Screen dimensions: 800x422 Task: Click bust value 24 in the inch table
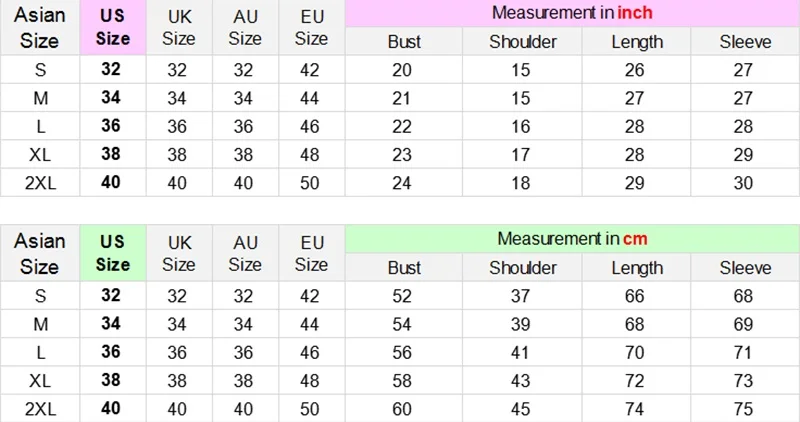tap(402, 183)
